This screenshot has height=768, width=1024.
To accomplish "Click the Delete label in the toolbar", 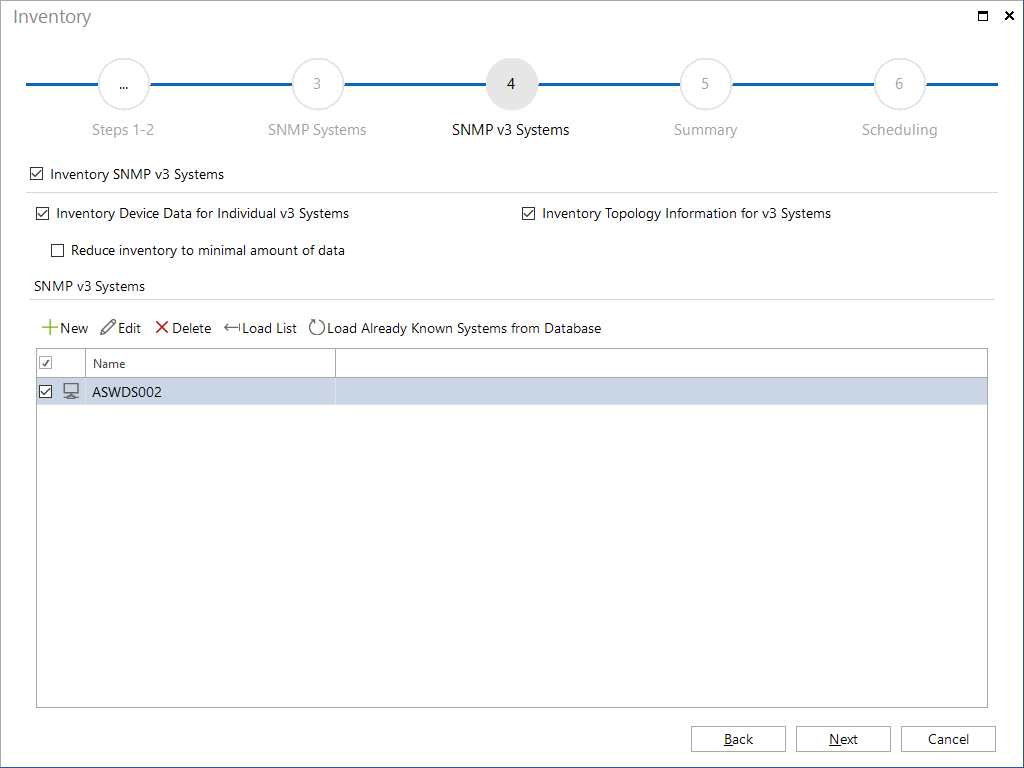I will click(191, 328).
